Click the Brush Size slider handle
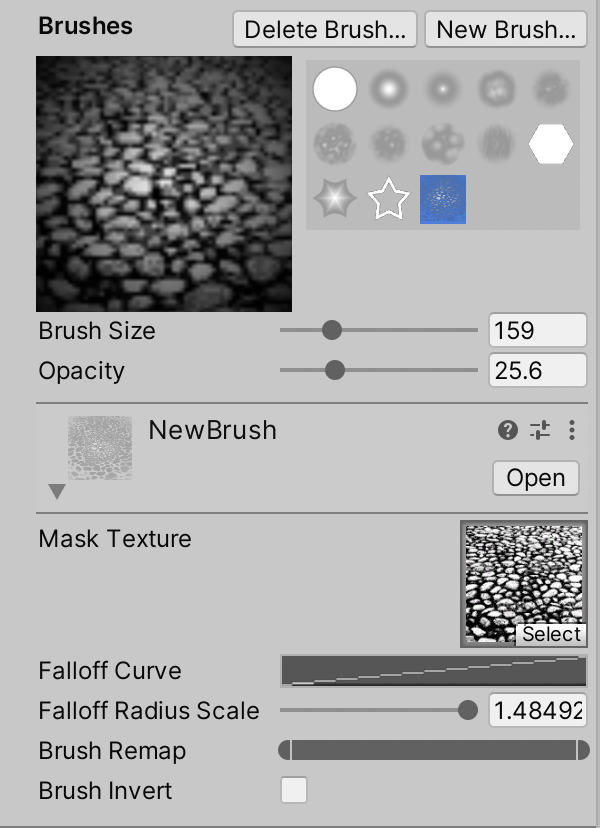 [x=332, y=330]
